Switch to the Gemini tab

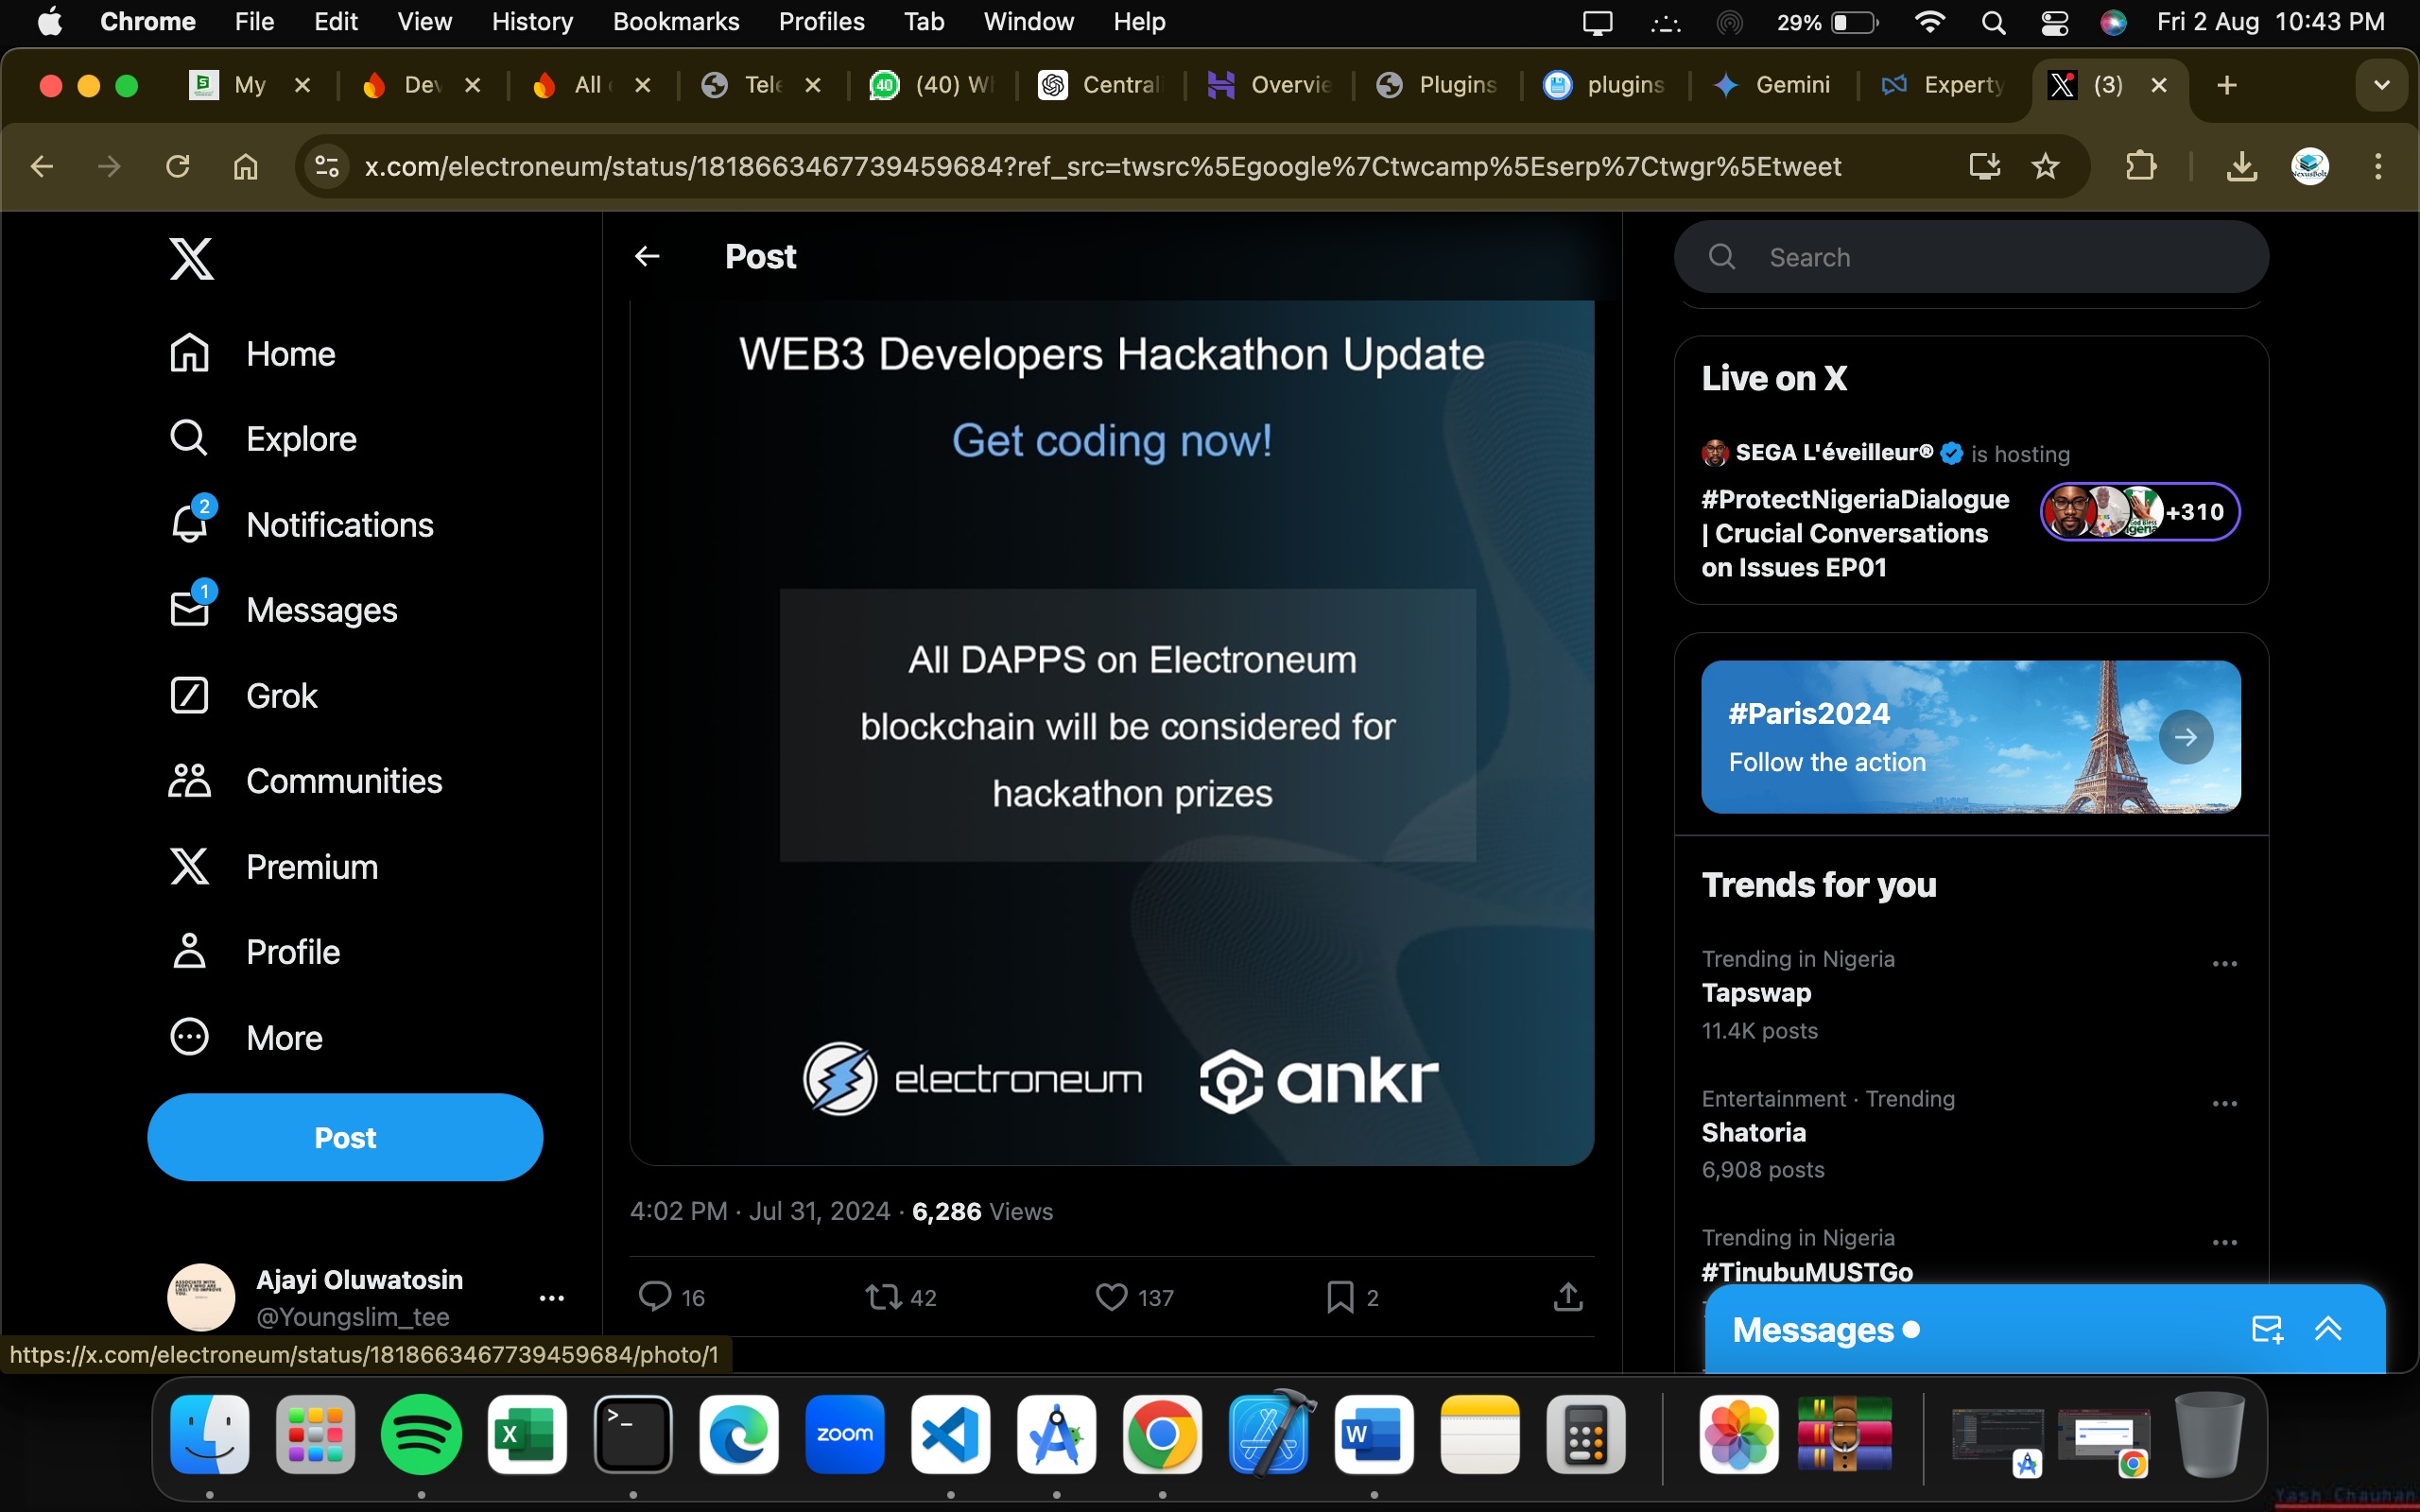(1772, 85)
